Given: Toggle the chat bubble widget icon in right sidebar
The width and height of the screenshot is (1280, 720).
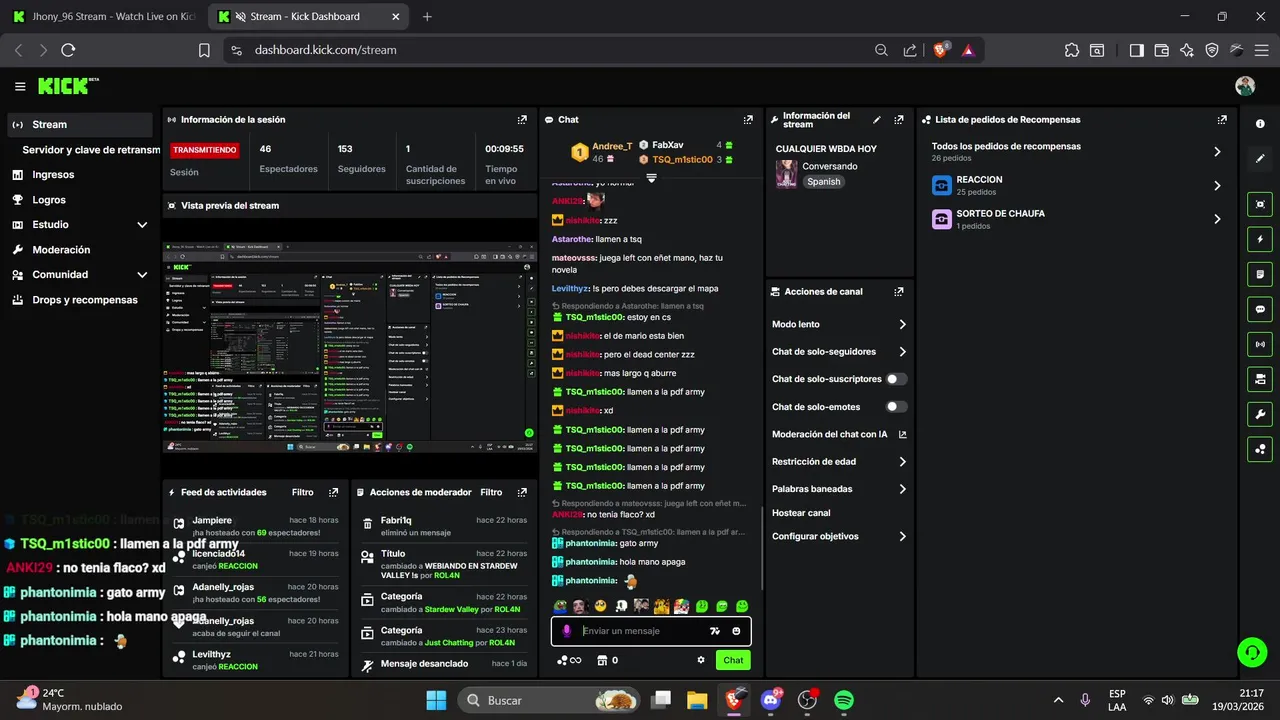Looking at the screenshot, I should point(1260,309).
